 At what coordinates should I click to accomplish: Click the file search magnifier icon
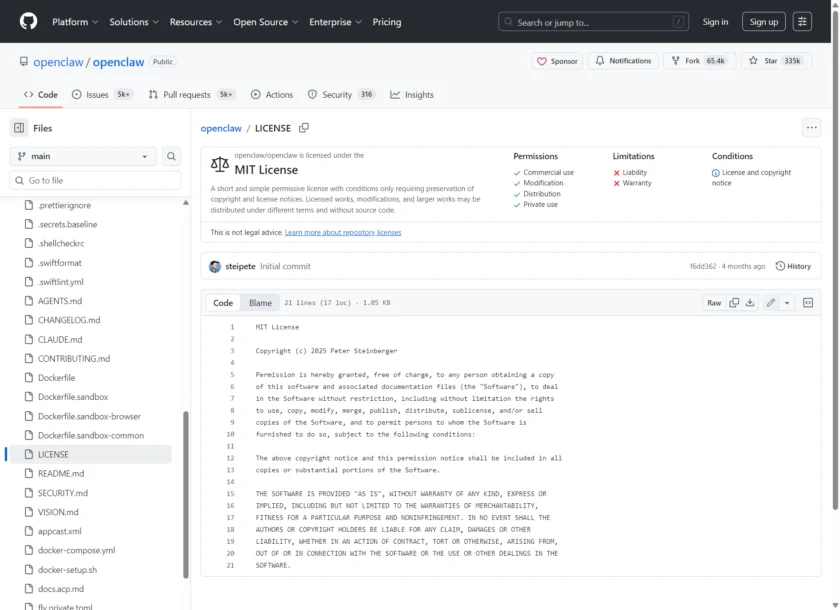point(172,156)
